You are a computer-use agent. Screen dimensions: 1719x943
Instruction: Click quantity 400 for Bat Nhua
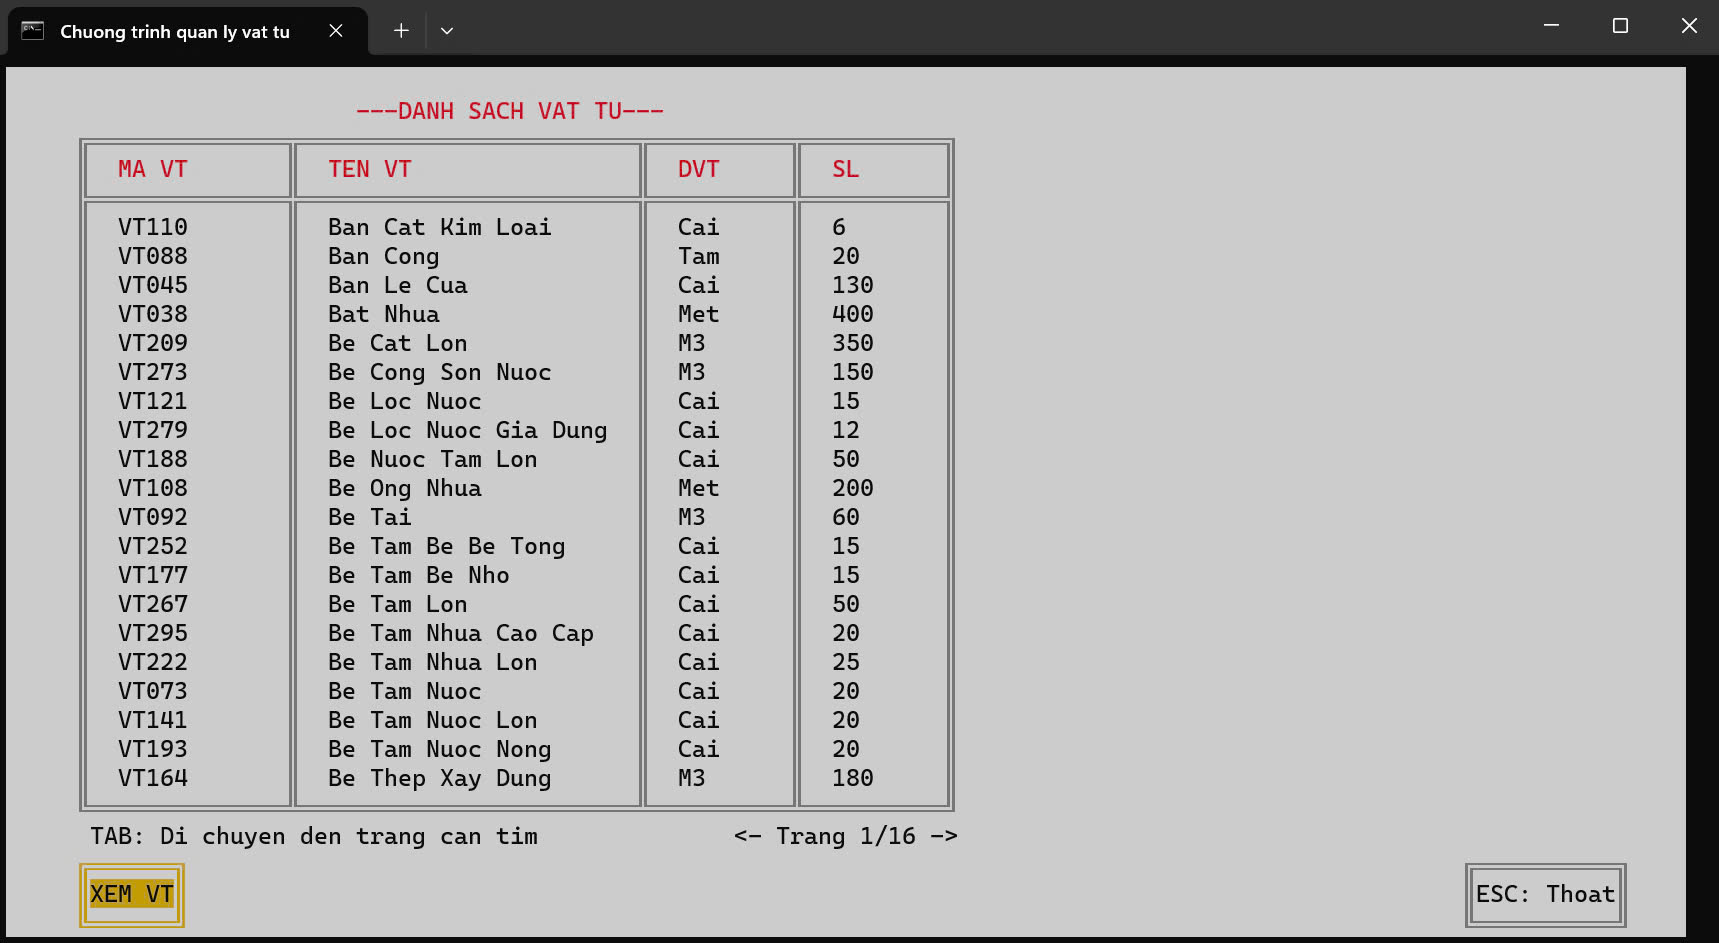(x=853, y=315)
